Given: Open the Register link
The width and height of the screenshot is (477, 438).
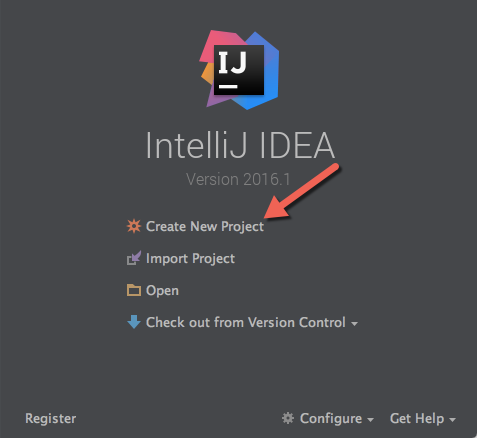Looking at the screenshot, I should 51,419.
